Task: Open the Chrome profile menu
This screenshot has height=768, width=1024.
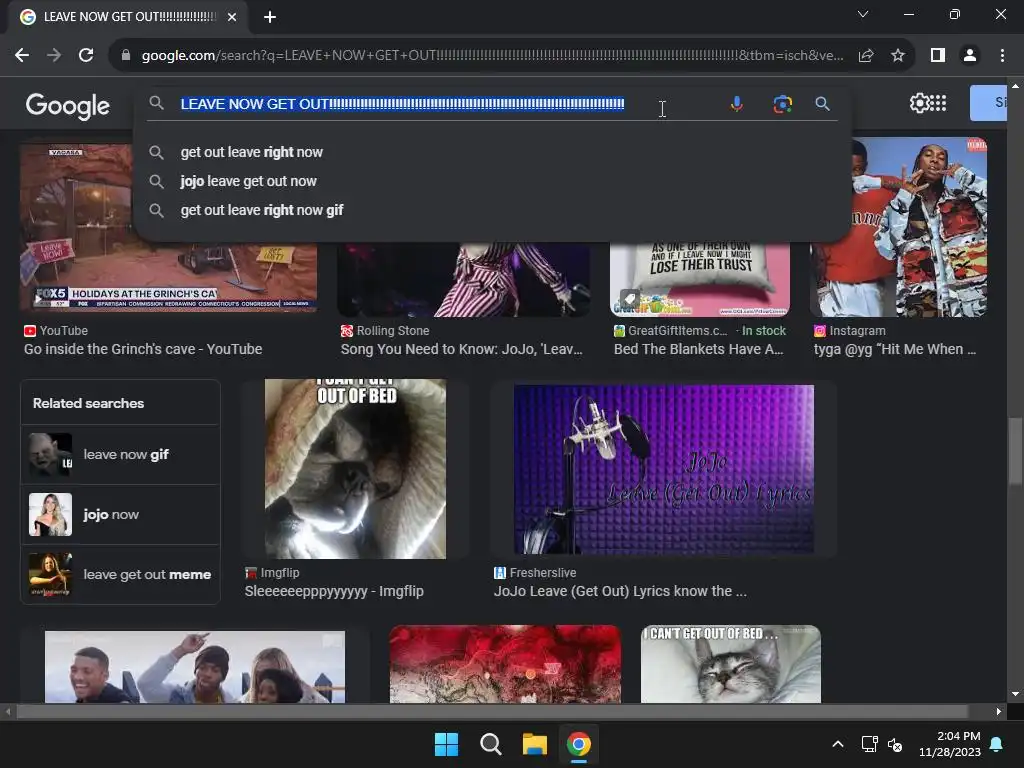Action: tap(970, 56)
